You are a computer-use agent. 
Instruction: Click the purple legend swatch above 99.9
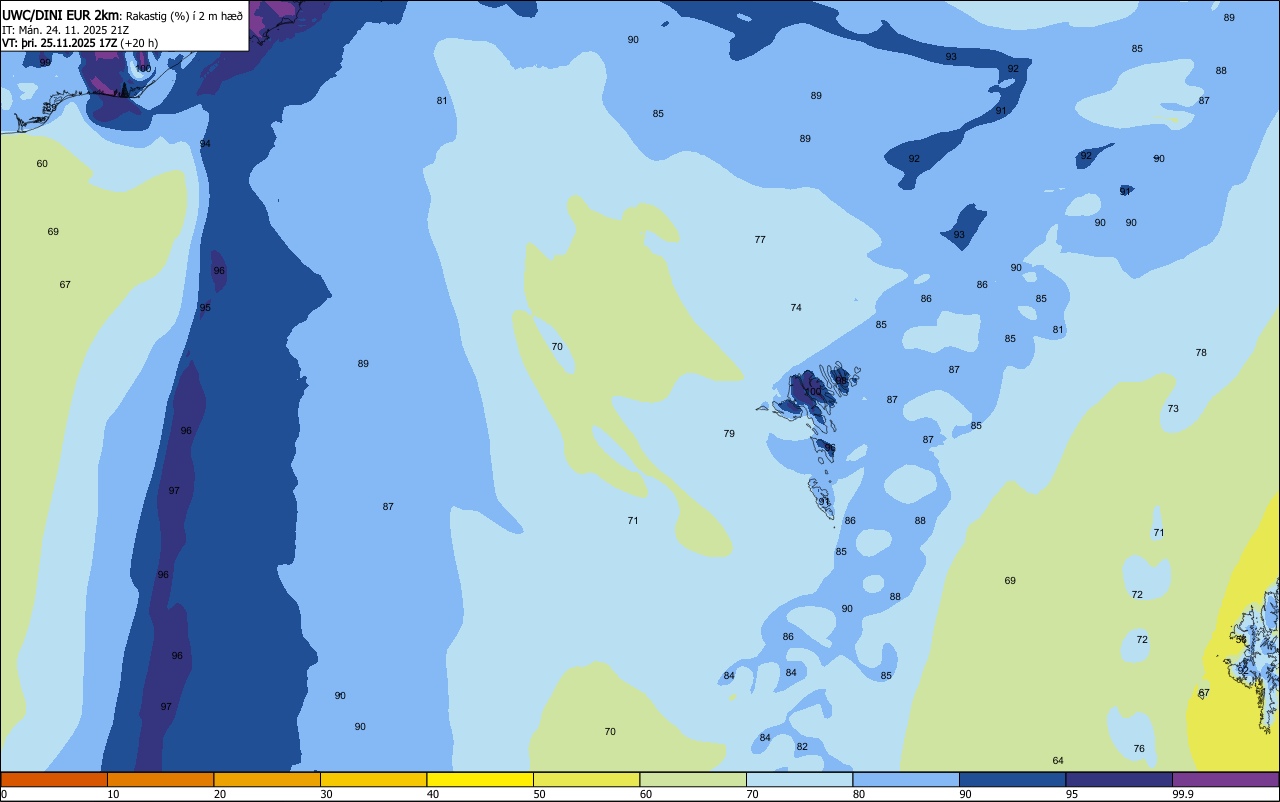tap(1225, 779)
